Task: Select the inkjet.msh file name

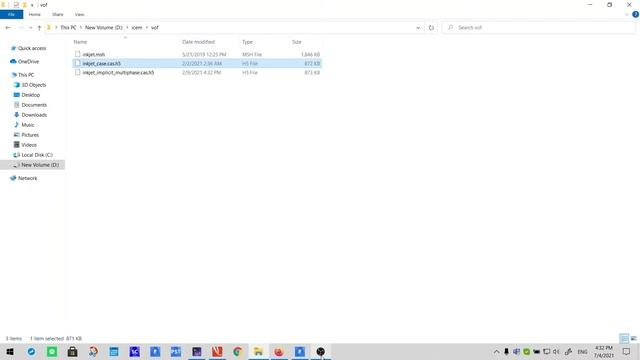Action: [x=93, y=54]
